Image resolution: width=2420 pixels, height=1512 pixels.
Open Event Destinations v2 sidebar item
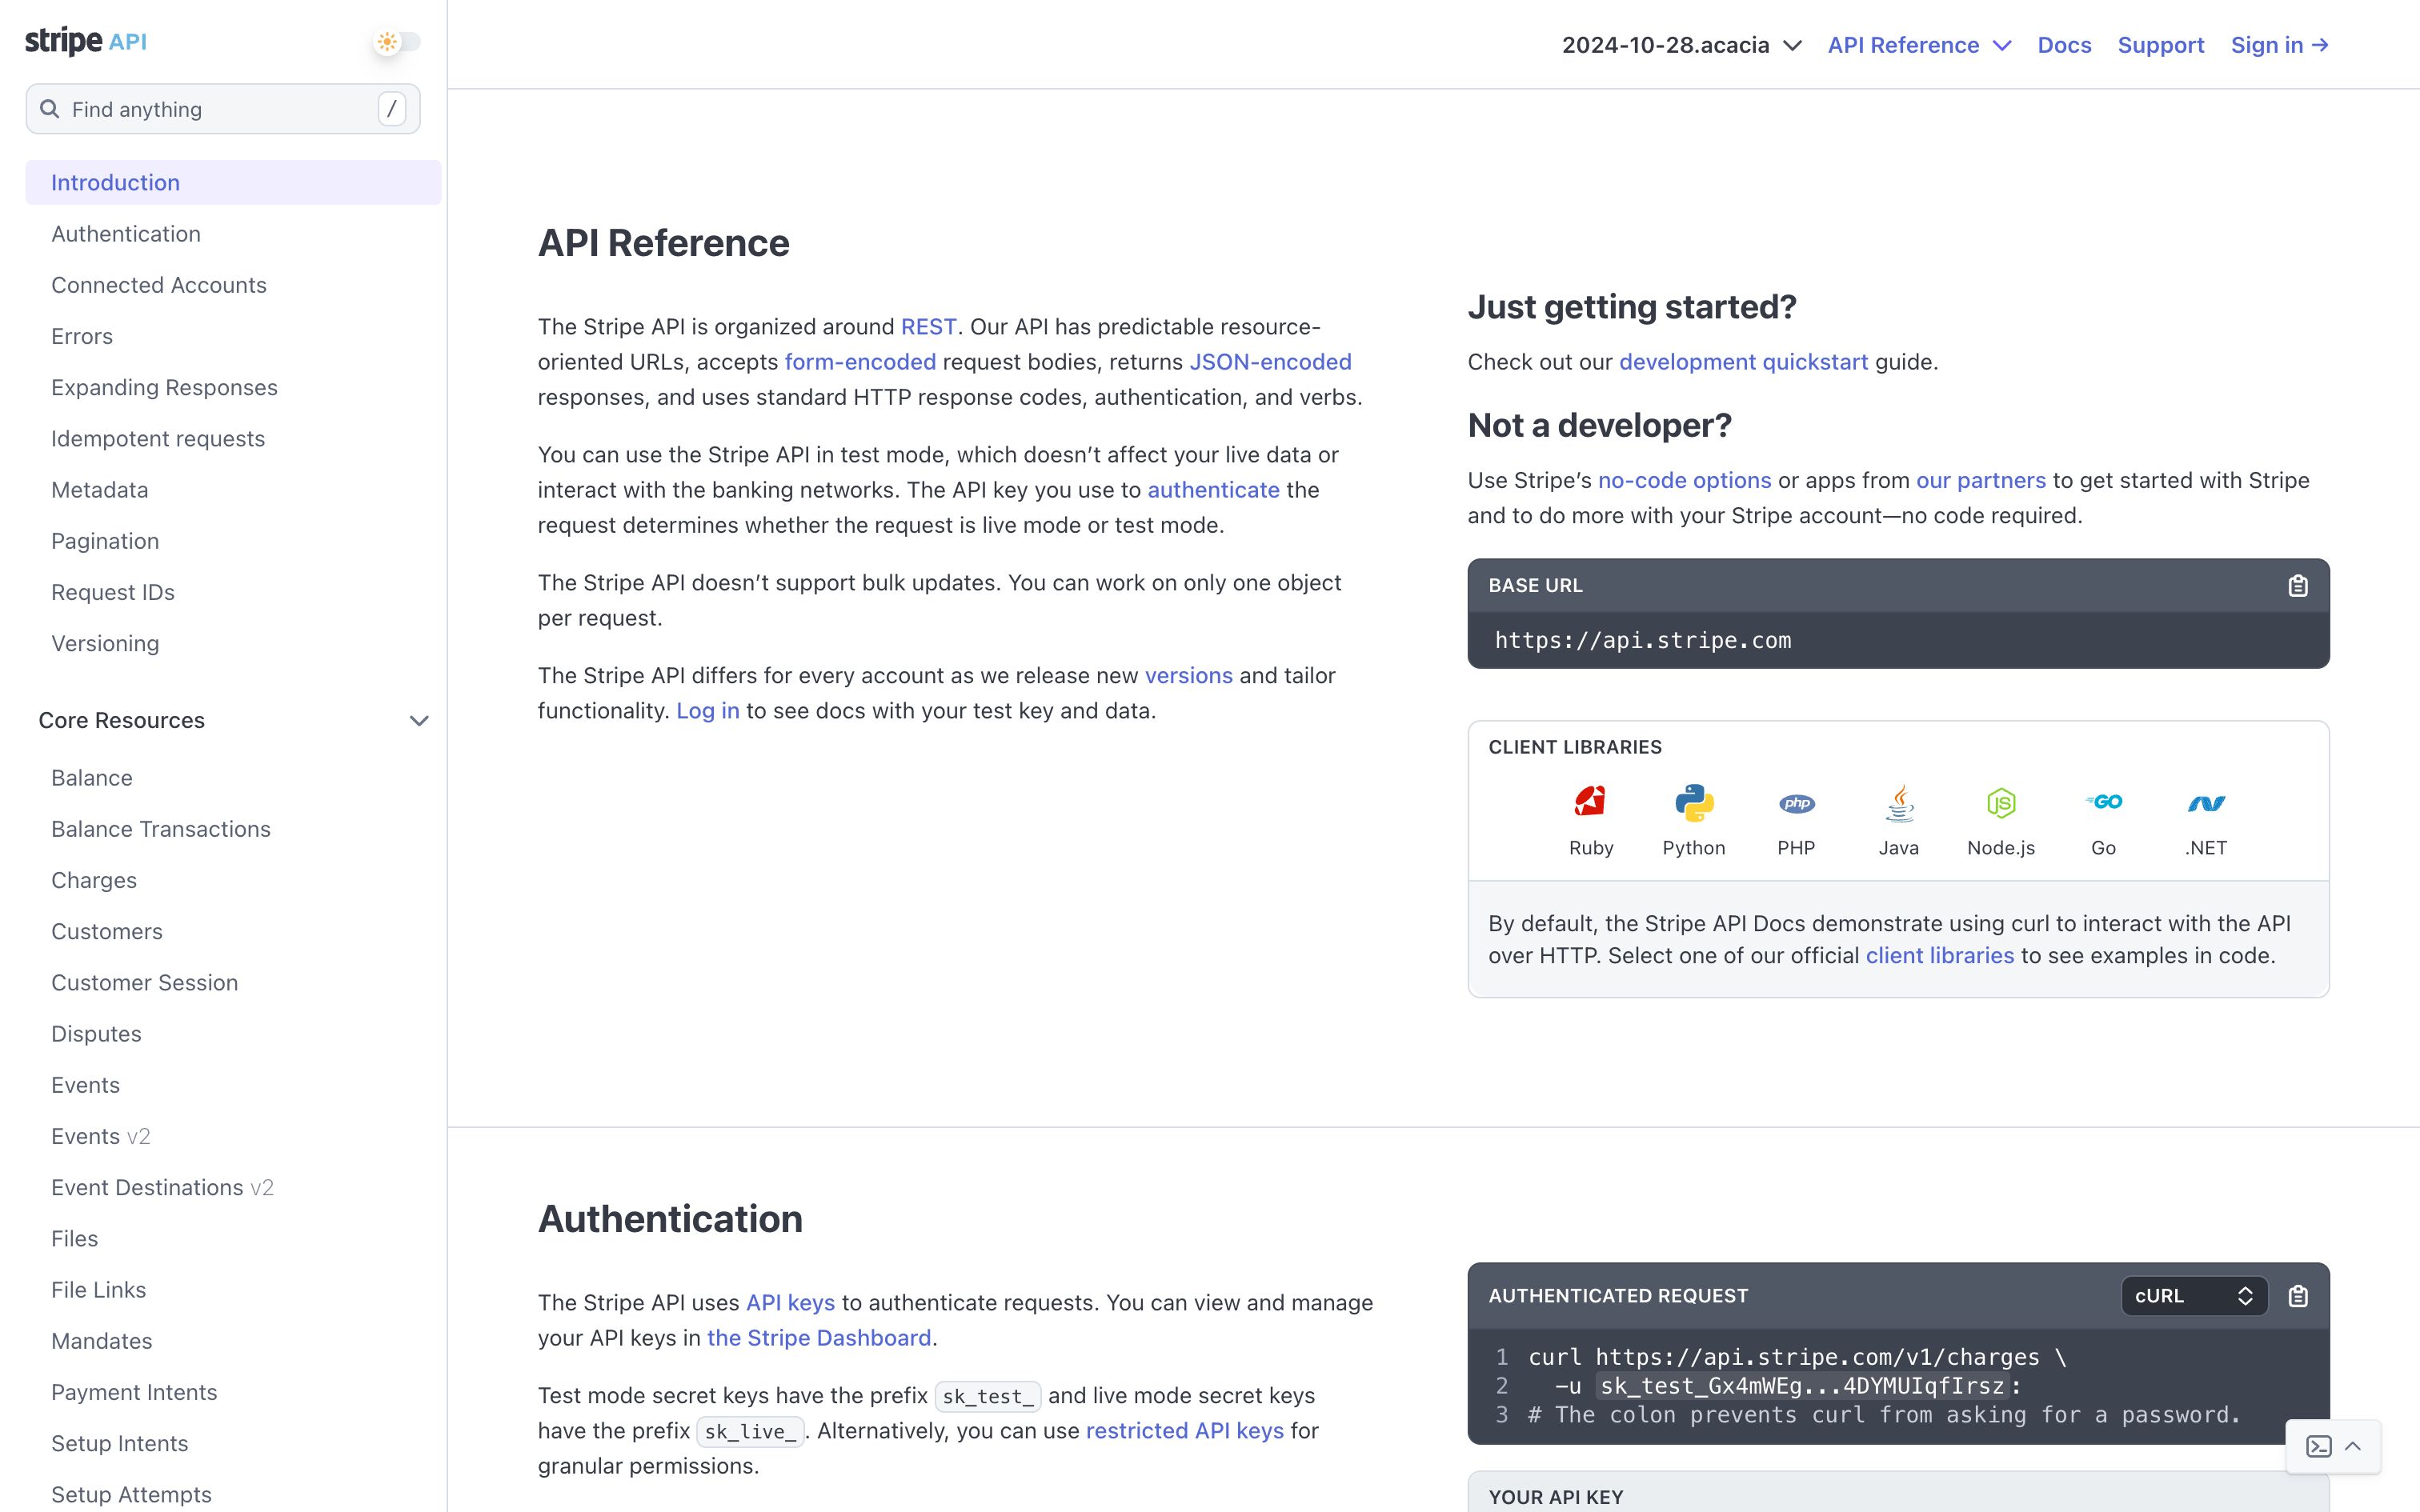point(162,1187)
